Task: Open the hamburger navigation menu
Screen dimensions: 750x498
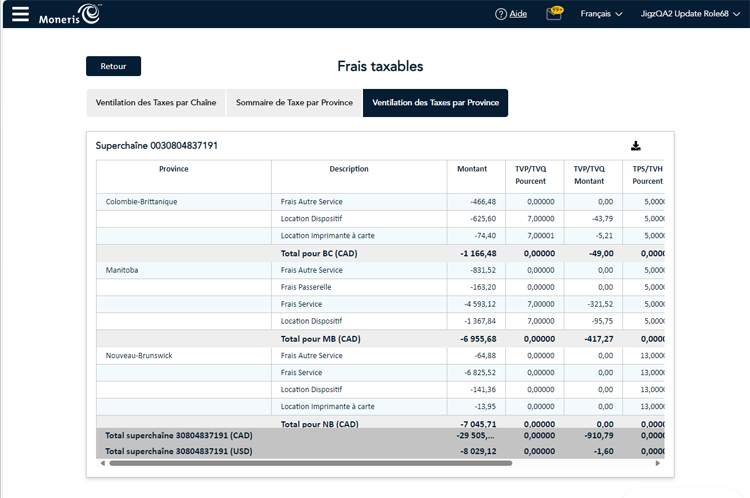Action: pyautogui.click(x=20, y=14)
